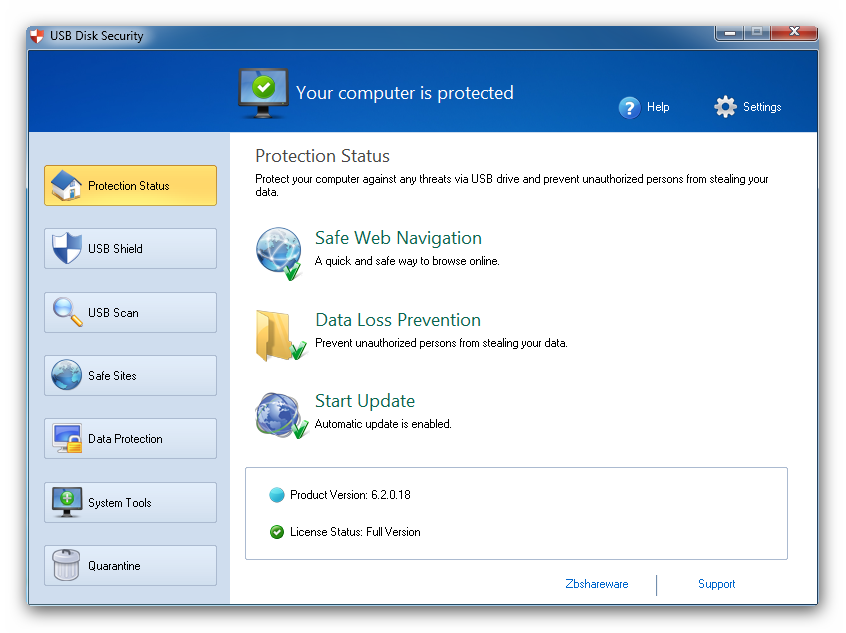Viewport: 846px width, 633px height.
Task: Click the Settings gear icon
Action: [x=725, y=107]
